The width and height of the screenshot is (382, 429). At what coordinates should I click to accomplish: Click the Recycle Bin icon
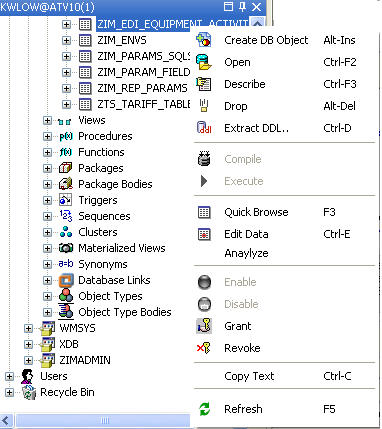(x=29, y=392)
